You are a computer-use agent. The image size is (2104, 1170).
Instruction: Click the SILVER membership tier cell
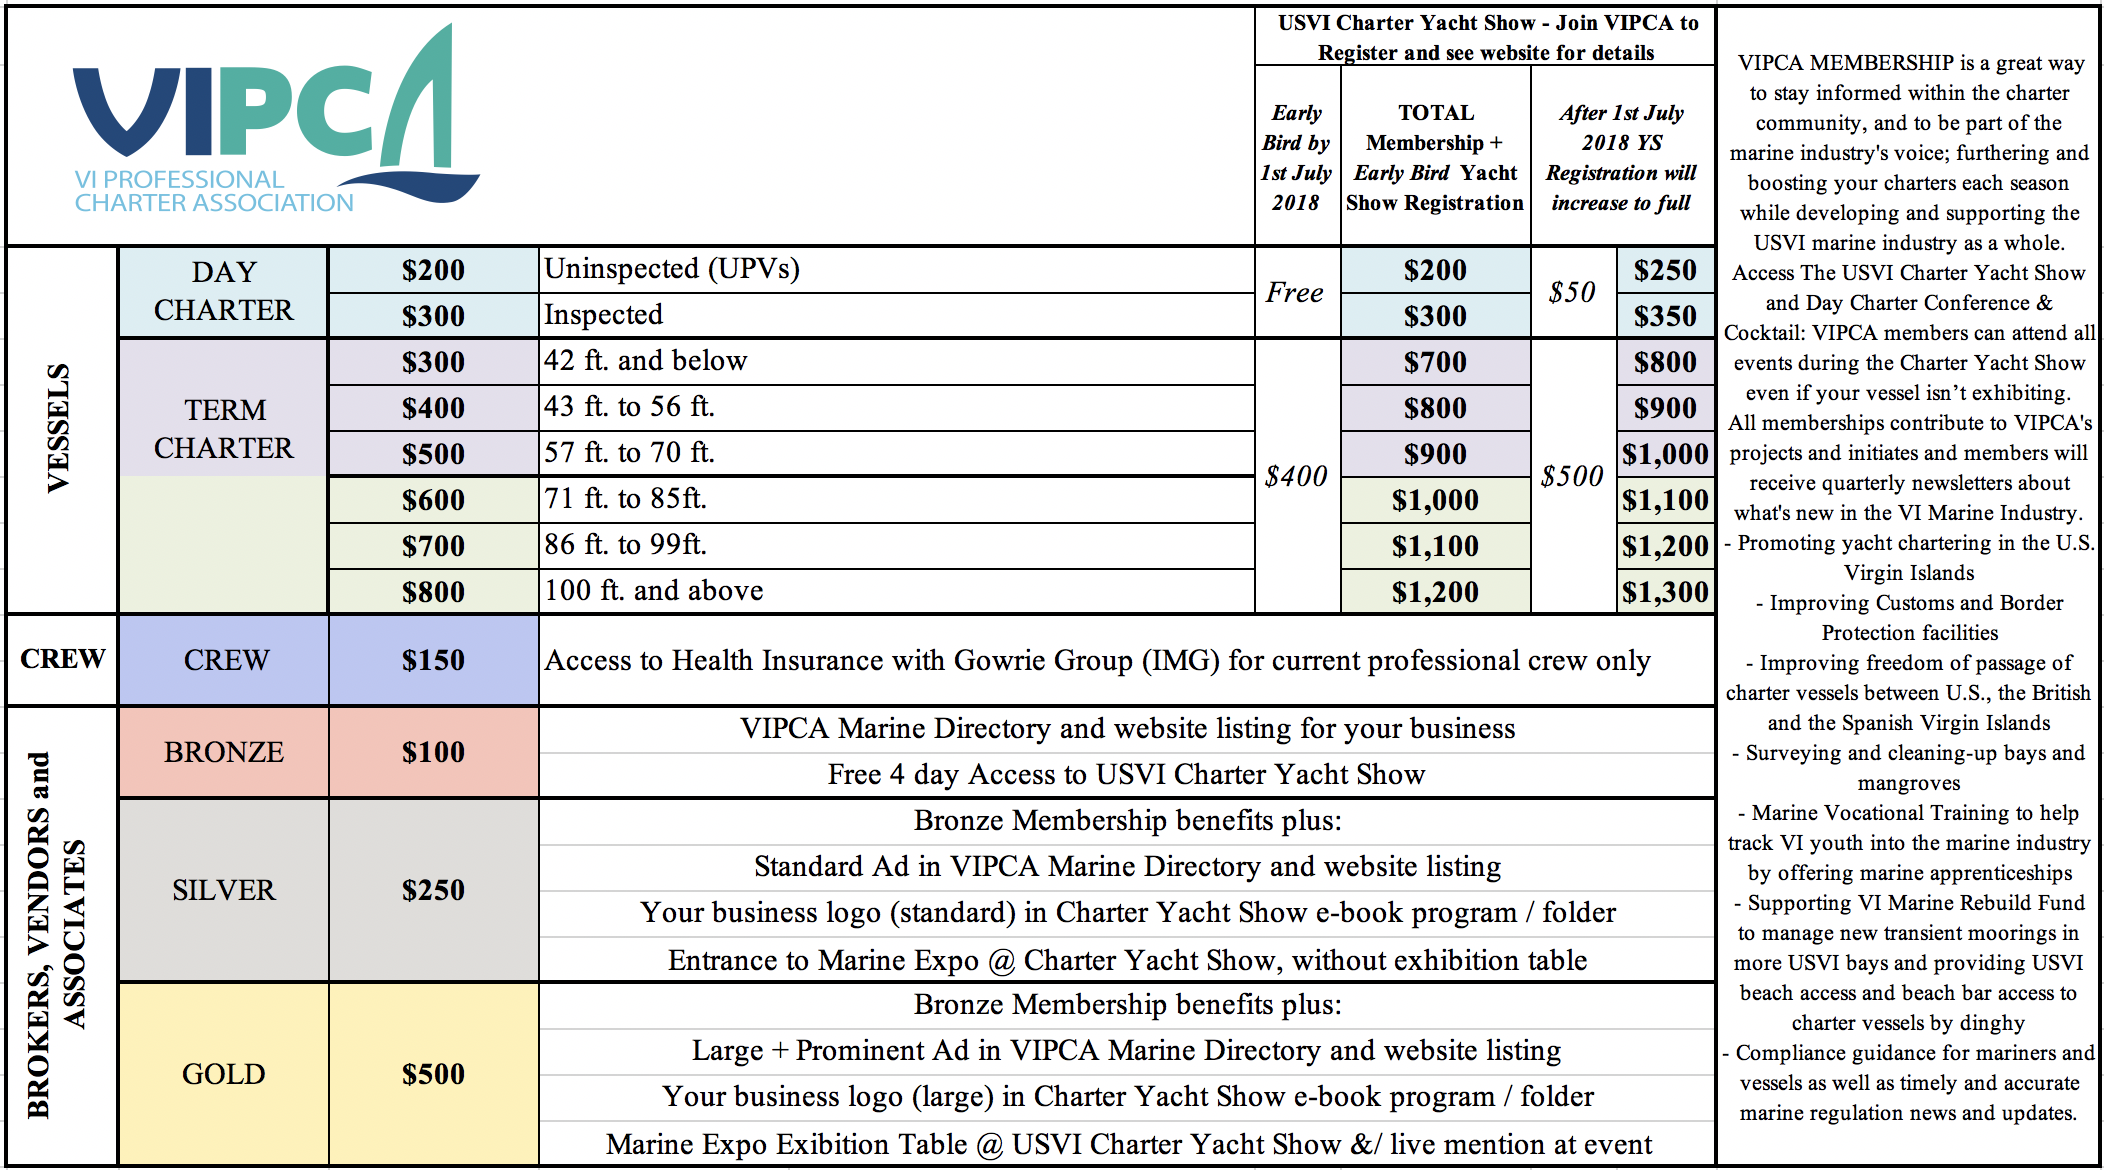pyautogui.click(x=223, y=890)
